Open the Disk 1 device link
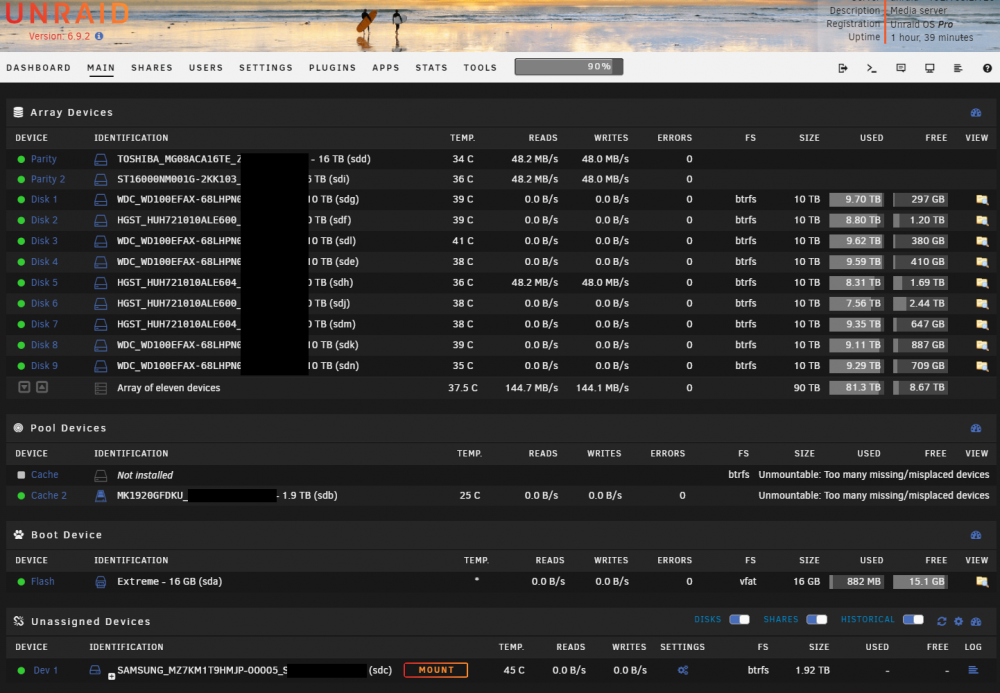The width and height of the screenshot is (1000, 693). [44, 200]
